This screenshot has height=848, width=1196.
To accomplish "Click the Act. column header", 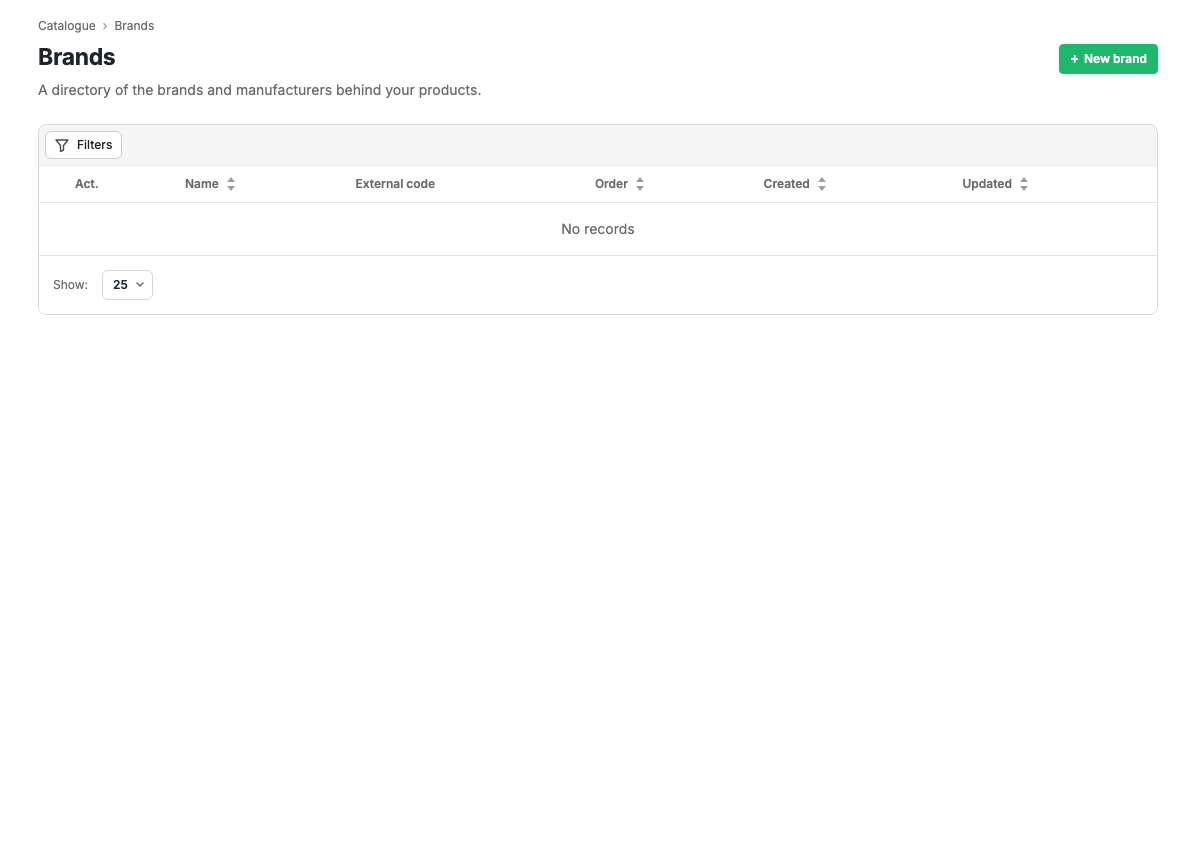I will 86,184.
